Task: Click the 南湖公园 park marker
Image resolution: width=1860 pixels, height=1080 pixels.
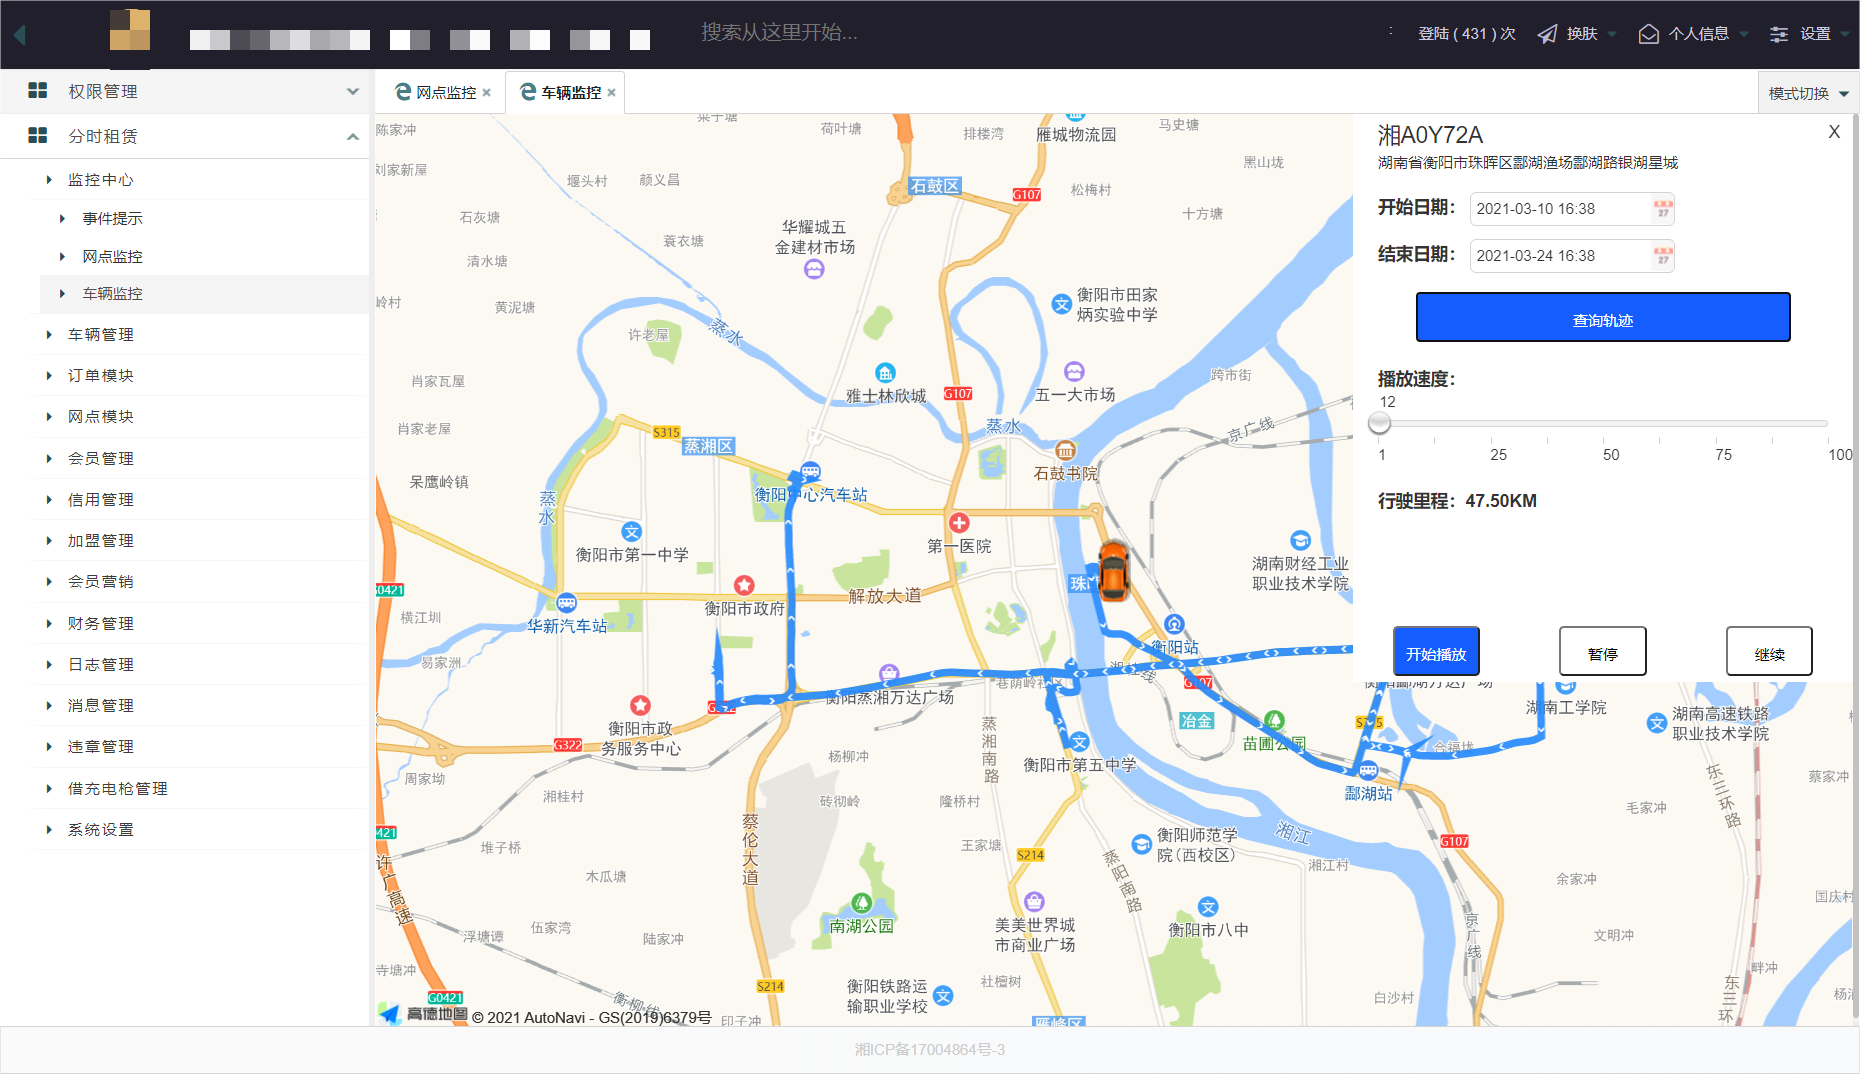Action: pyautogui.click(x=861, y=903)
